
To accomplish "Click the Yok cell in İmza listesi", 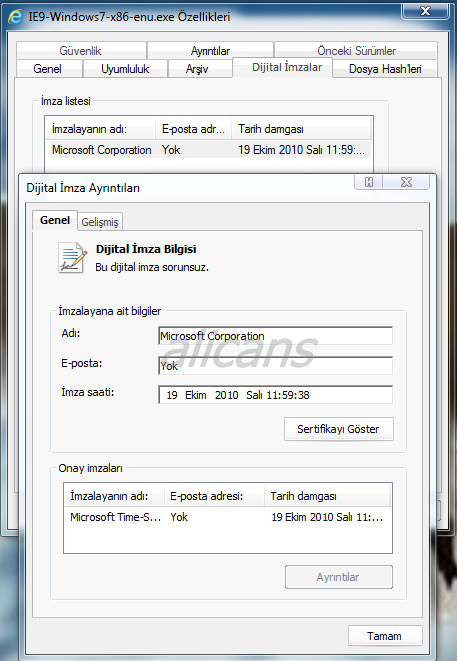I will coord(171,150).
